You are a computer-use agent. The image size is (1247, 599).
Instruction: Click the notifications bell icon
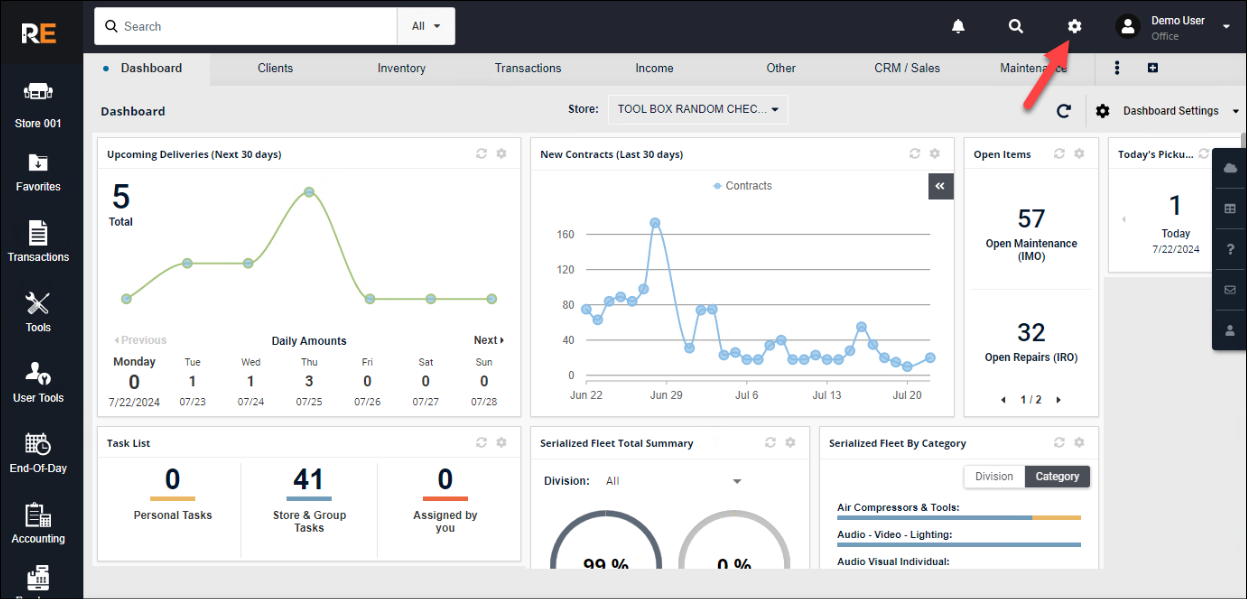point(958,27)
